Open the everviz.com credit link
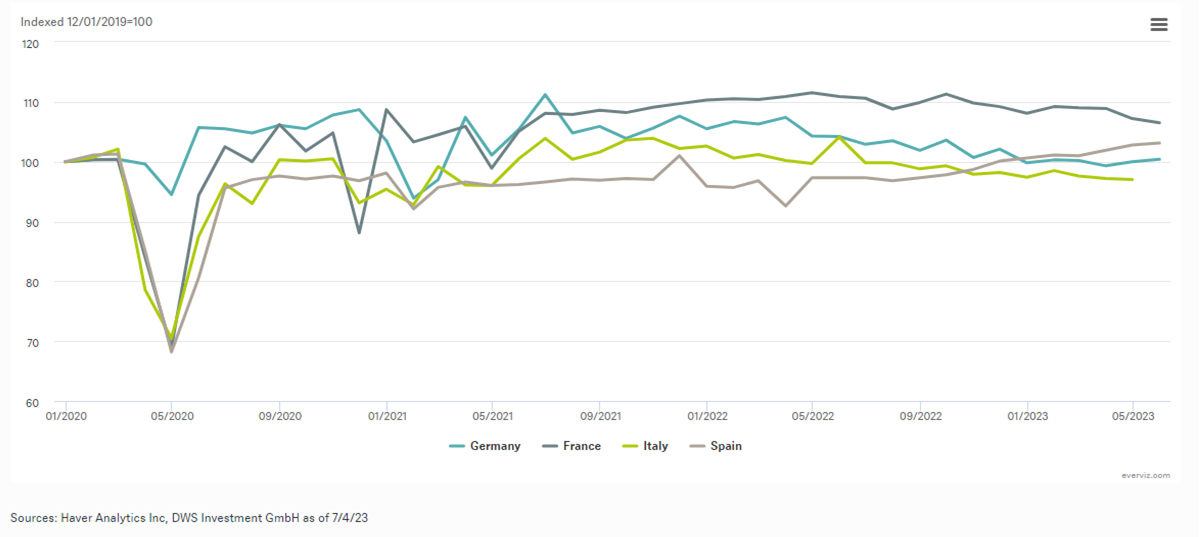 point(1146,476)
